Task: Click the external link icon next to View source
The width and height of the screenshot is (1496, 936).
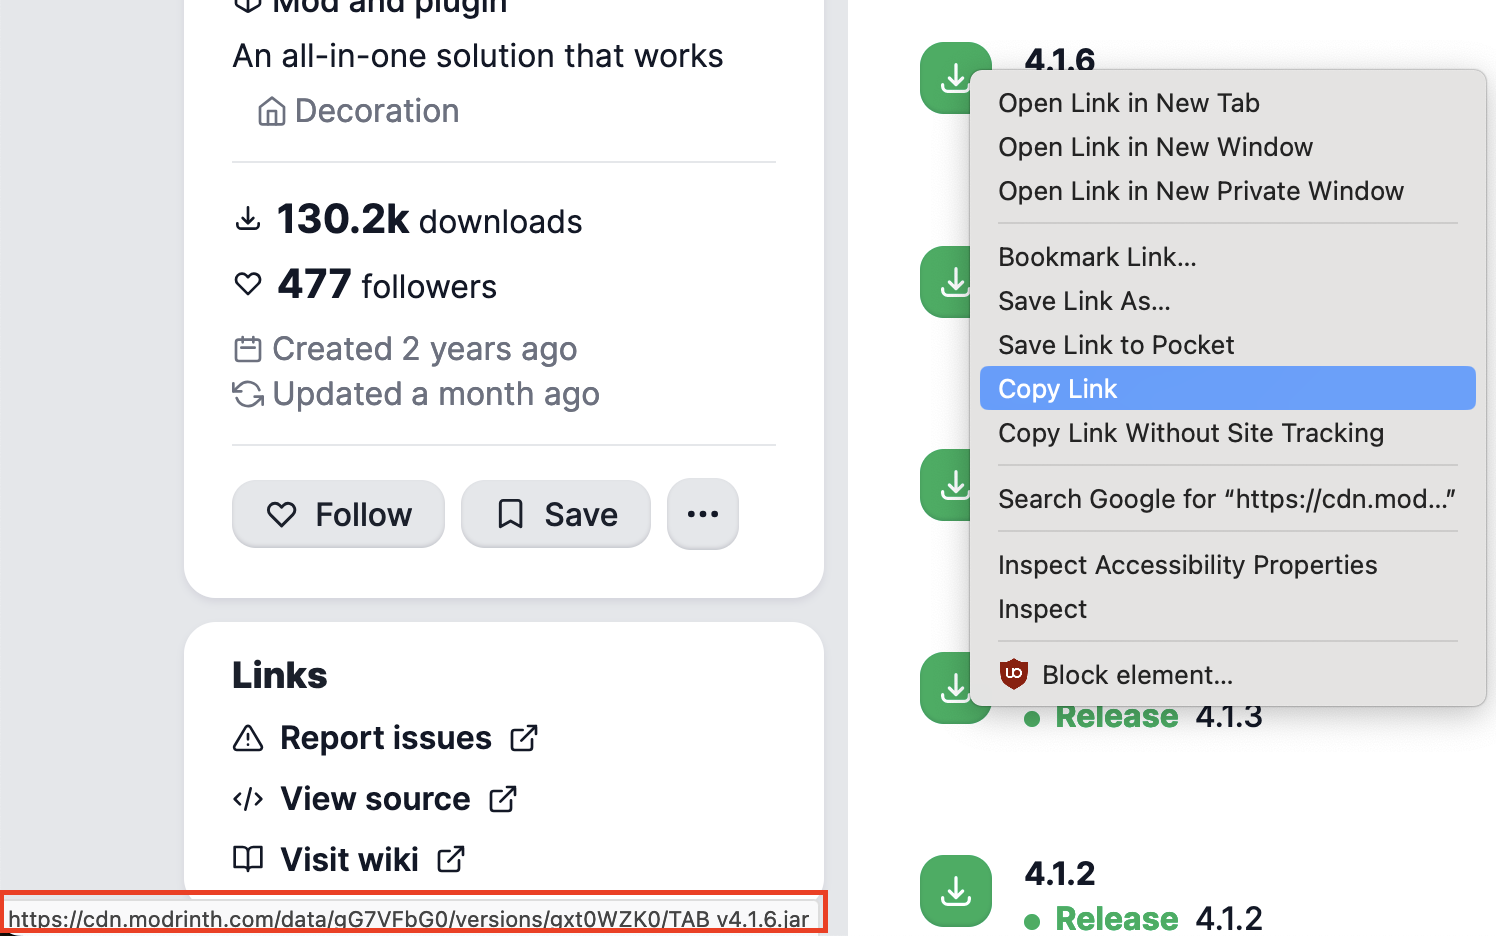Action: pyautogui.click(x=503, y=799)
